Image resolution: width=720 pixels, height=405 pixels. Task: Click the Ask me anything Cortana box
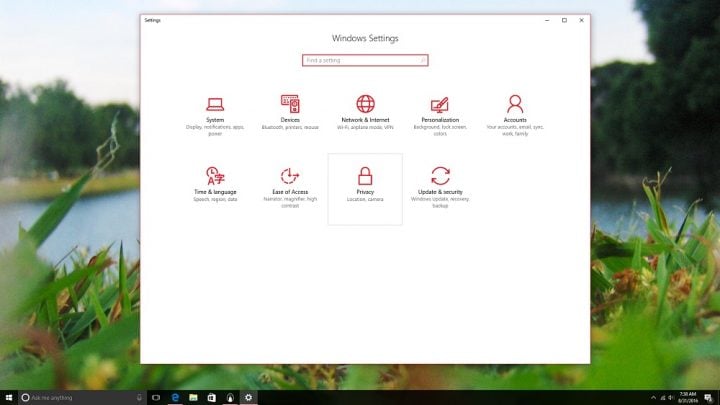click(x=82, y=397)
